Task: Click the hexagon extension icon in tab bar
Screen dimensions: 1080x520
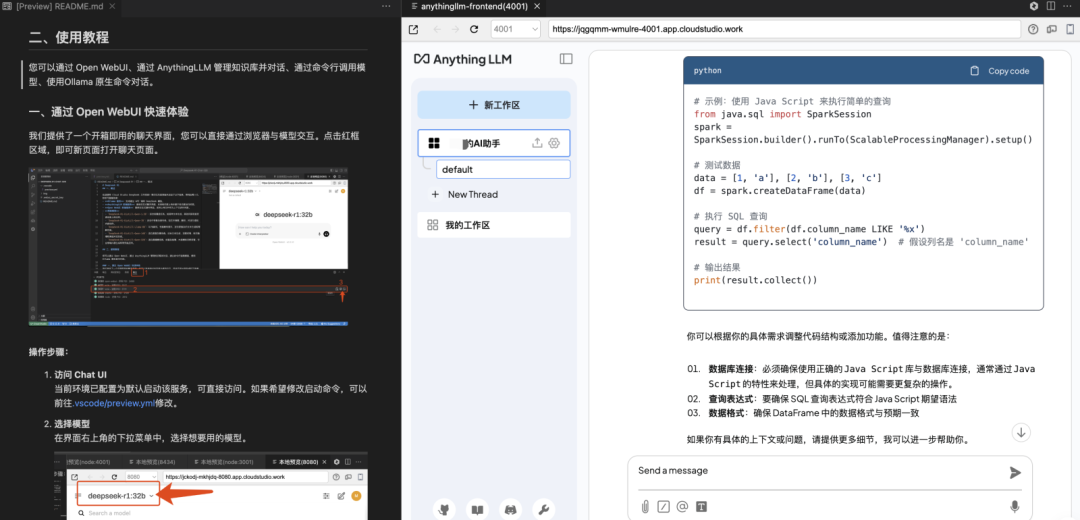Action: (x=1034, y=6)
